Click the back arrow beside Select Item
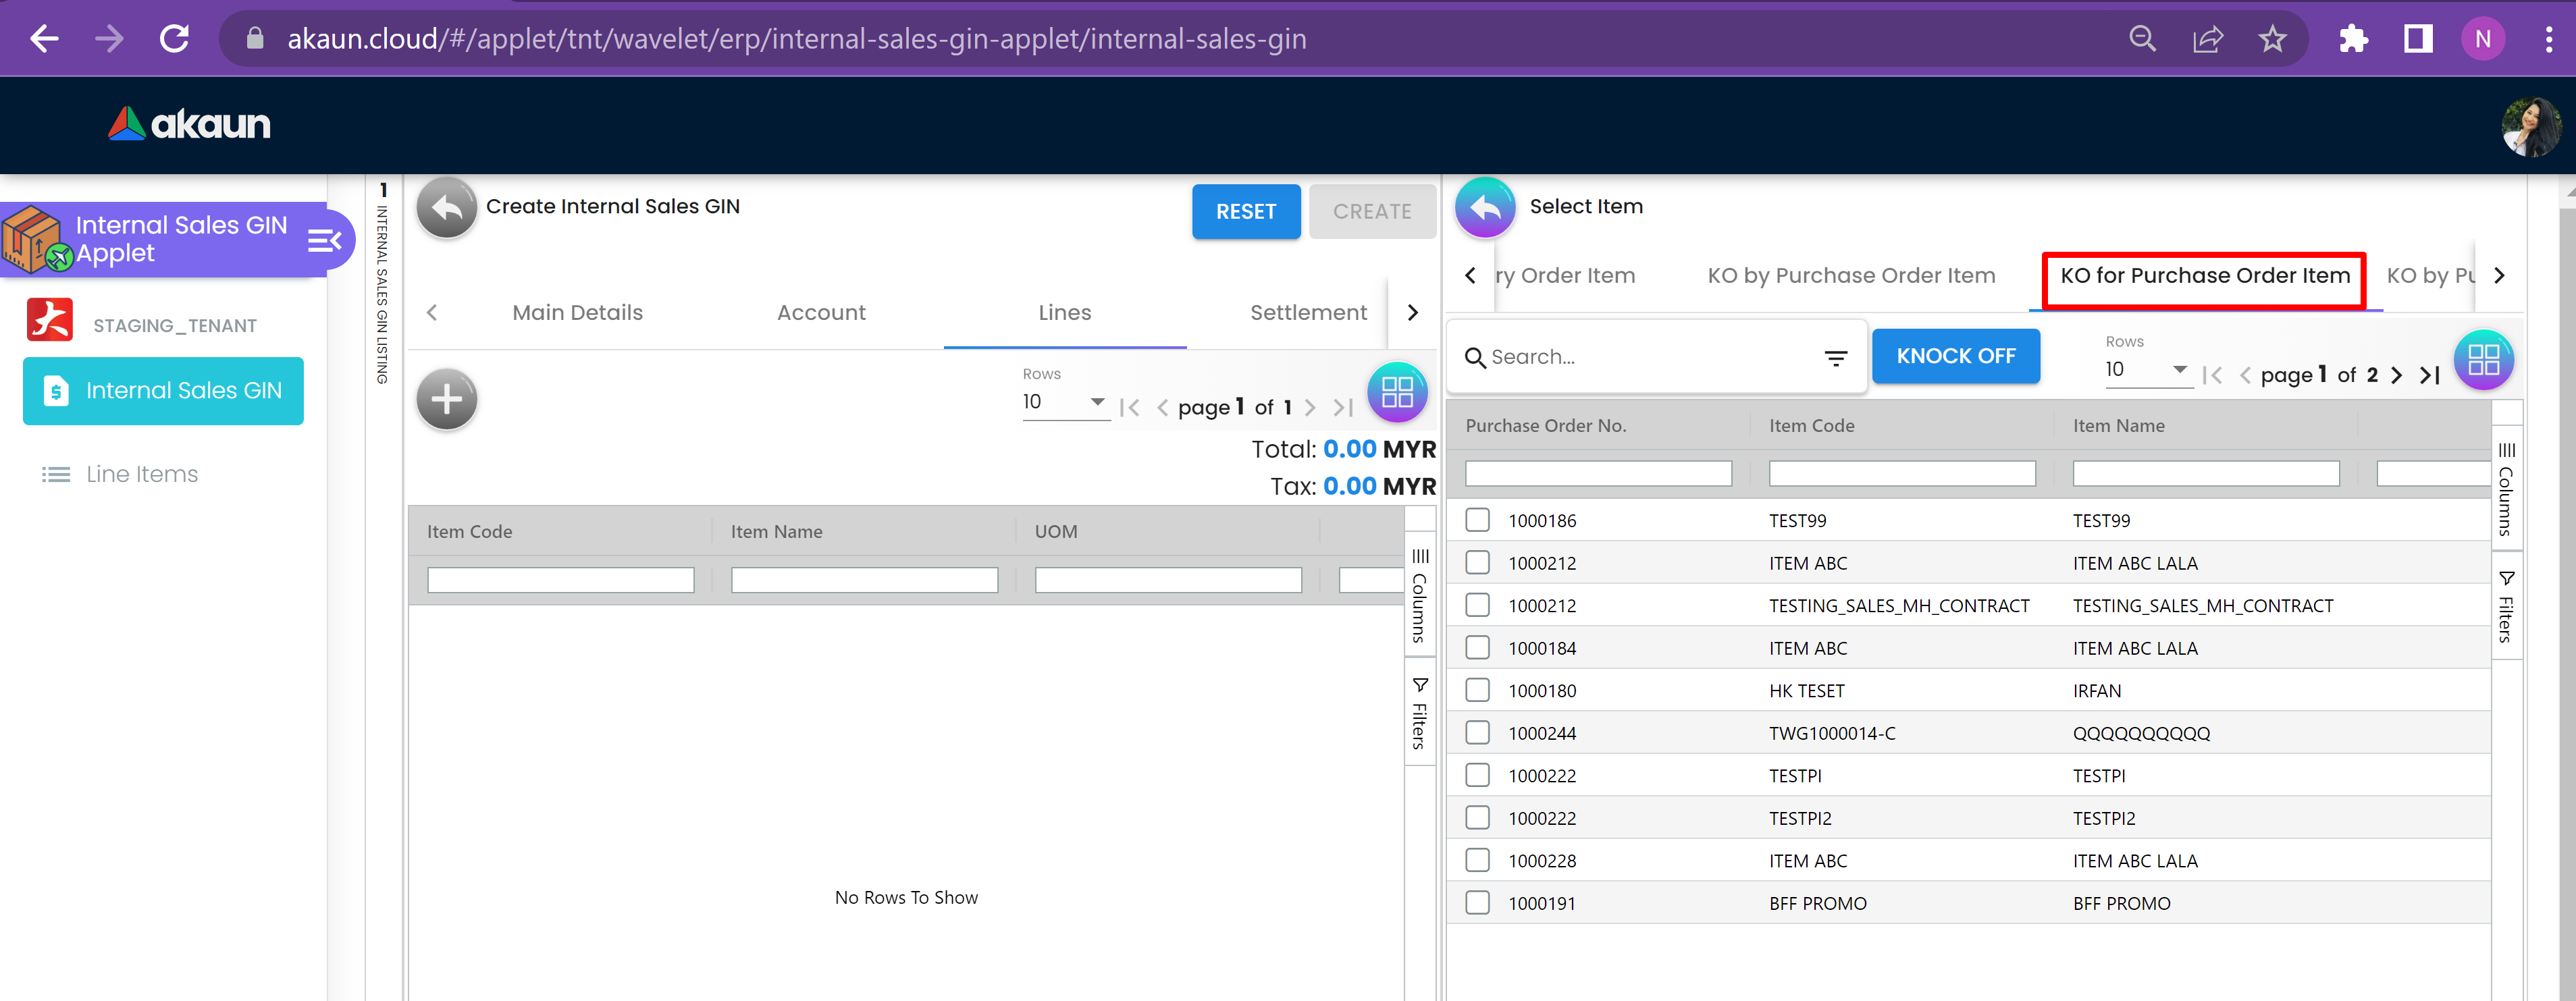The width and height of the screenshot is (2576, 1001). 1485,207
